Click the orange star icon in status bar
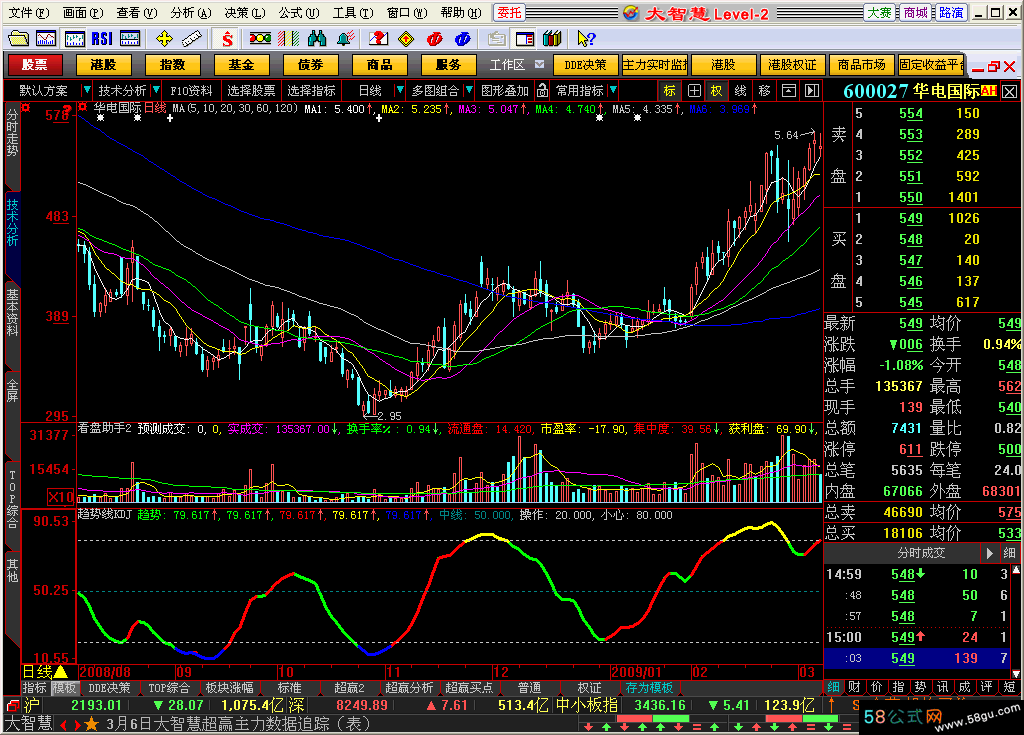The width and height of the screenshot is (1024, 735). tap(91, 724)
